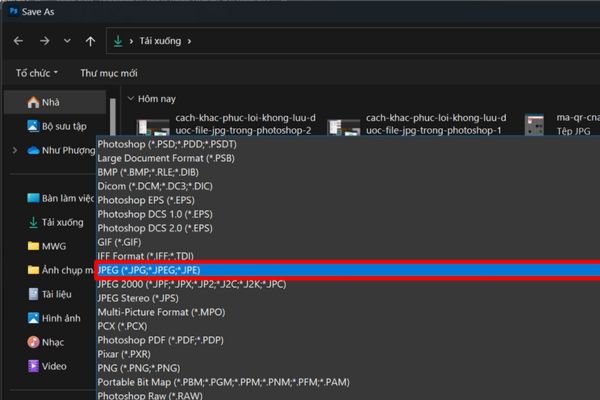Click the green download icon in address bar
Image resolution: width=600 pixels, height=400 pixels.
click(x=118, y=41)
